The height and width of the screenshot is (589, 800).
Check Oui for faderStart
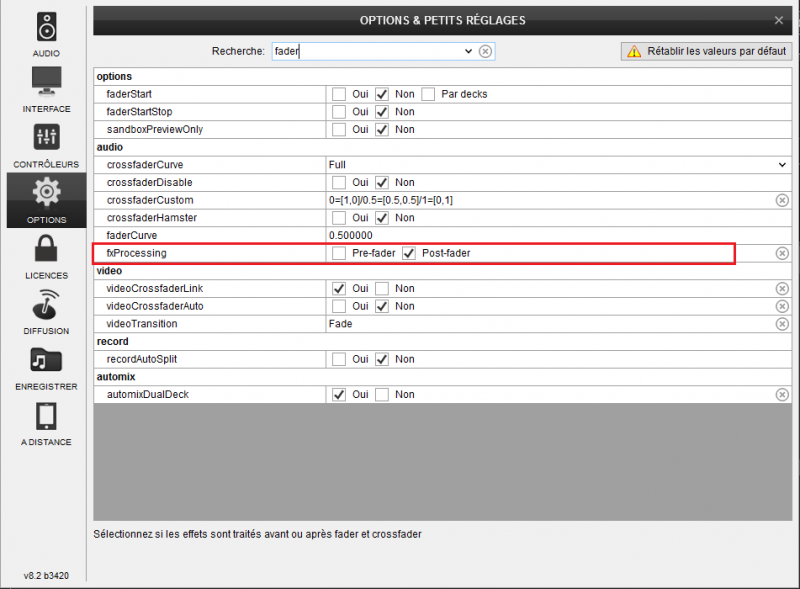coord(339,94)
